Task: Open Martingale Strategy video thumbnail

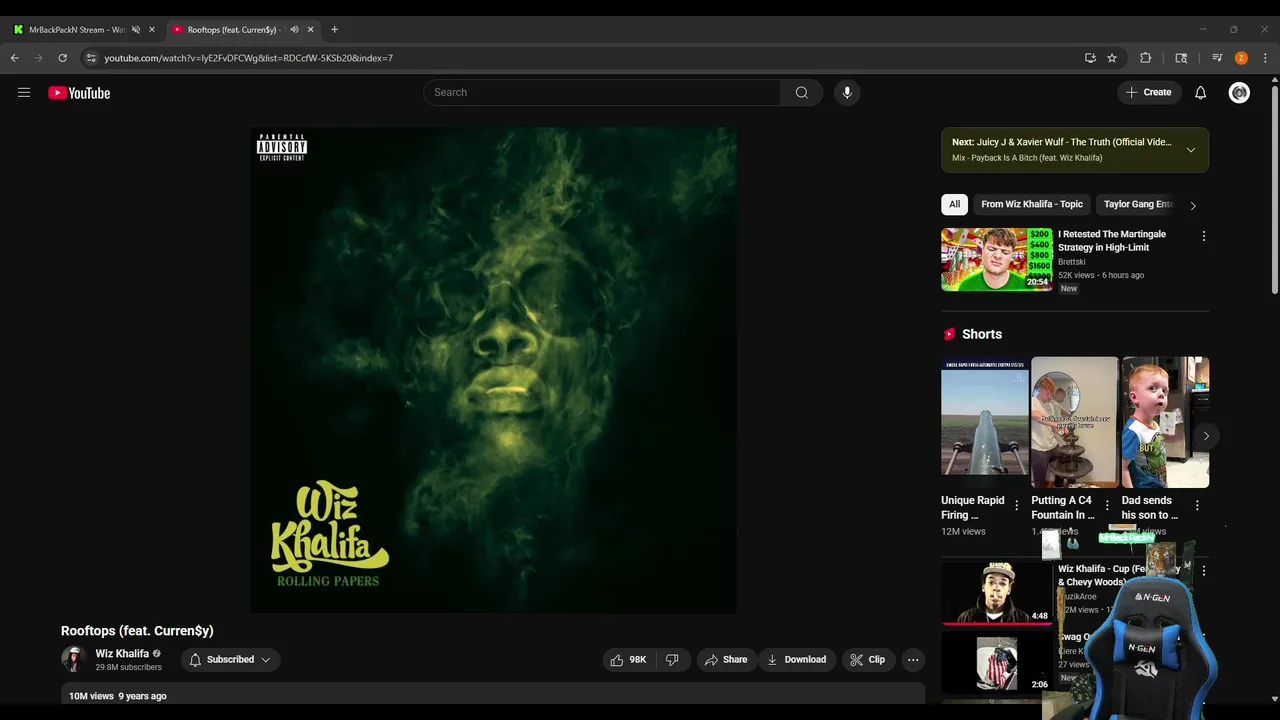Action: point(996,259)
